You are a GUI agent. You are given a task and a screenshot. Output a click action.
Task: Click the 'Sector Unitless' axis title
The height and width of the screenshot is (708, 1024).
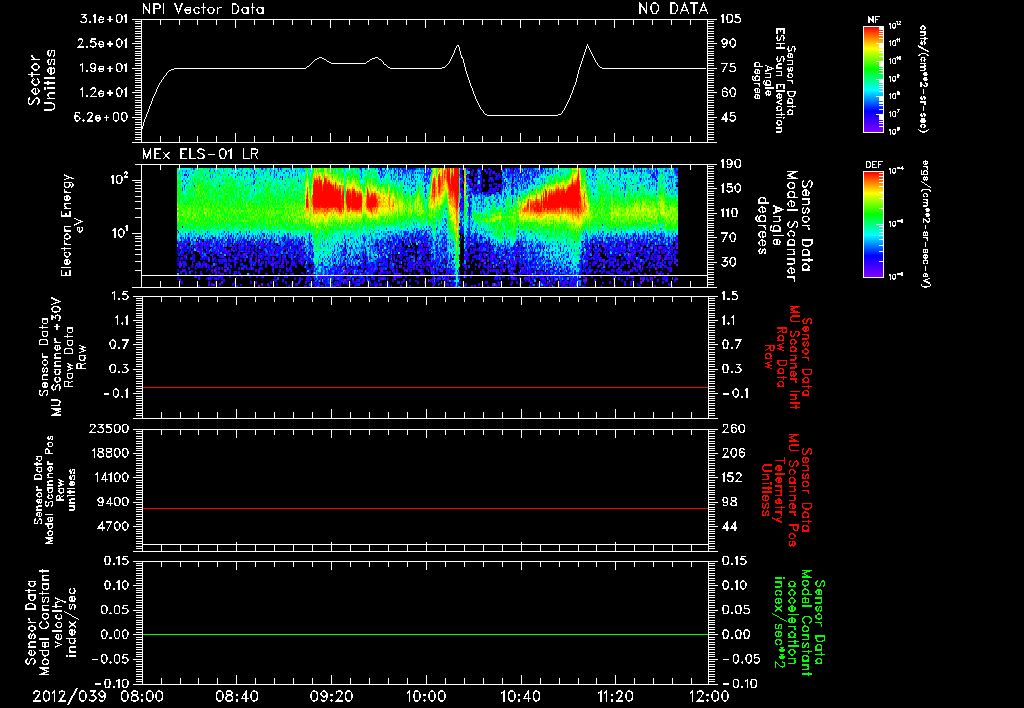coord(42,80)
